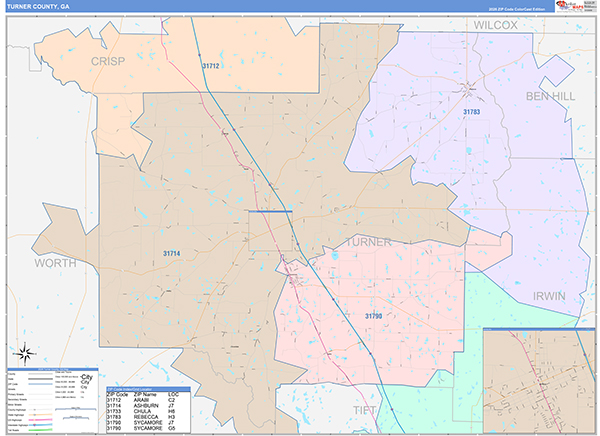Click the city inset map thumbnail

(x=539, y=380)
